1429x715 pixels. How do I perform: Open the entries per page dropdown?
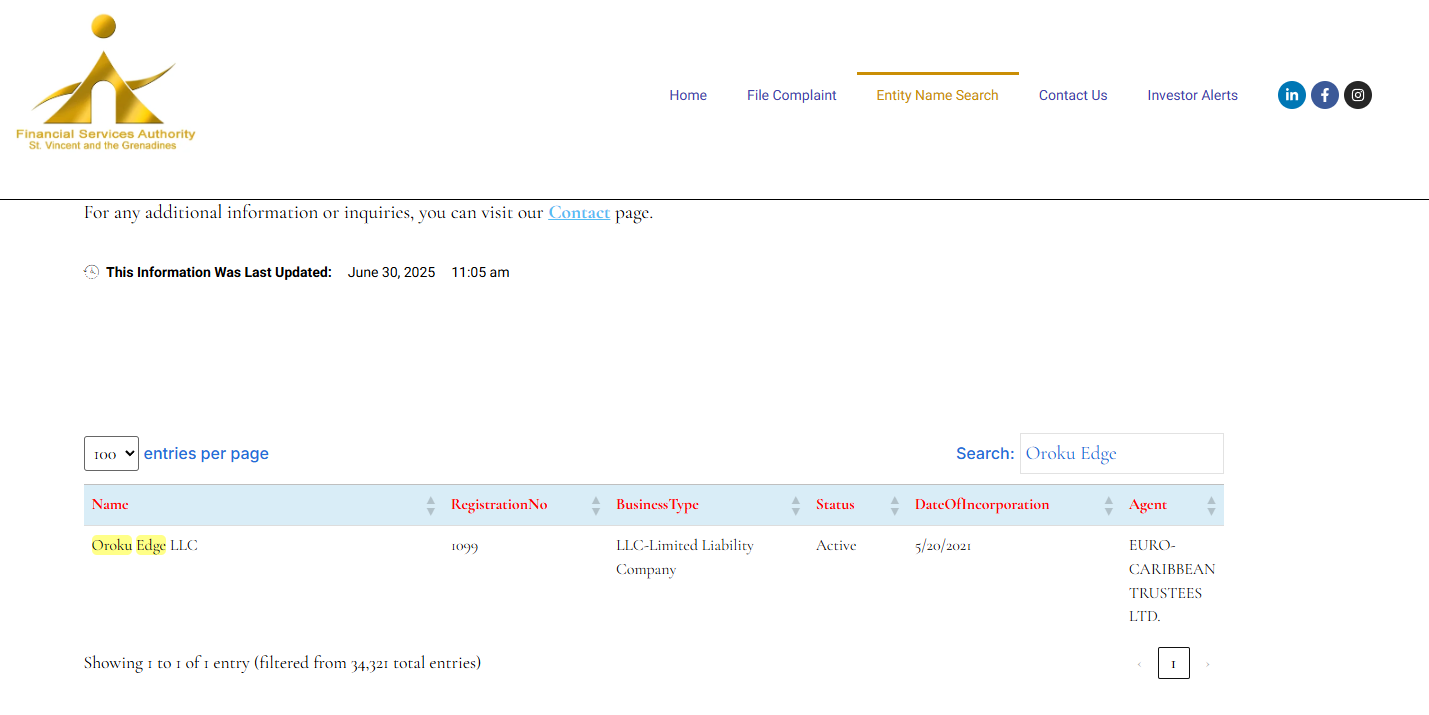(111, 453)
